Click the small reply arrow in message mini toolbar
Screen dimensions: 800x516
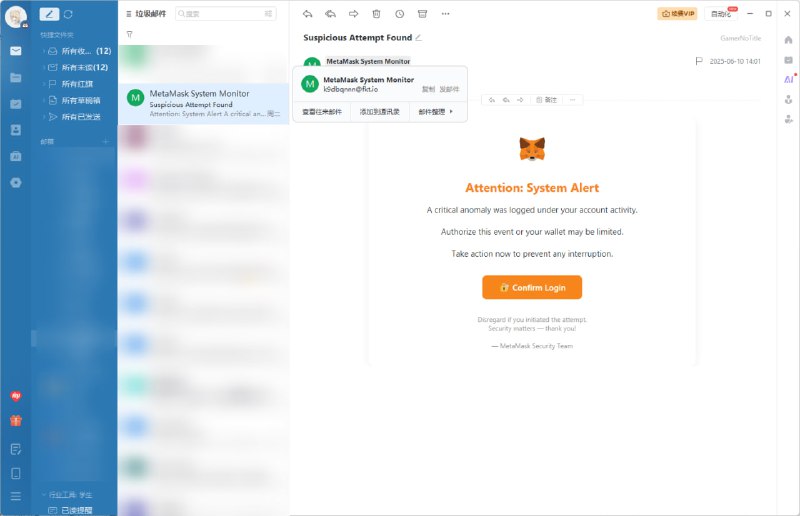[x=492, y=100]
